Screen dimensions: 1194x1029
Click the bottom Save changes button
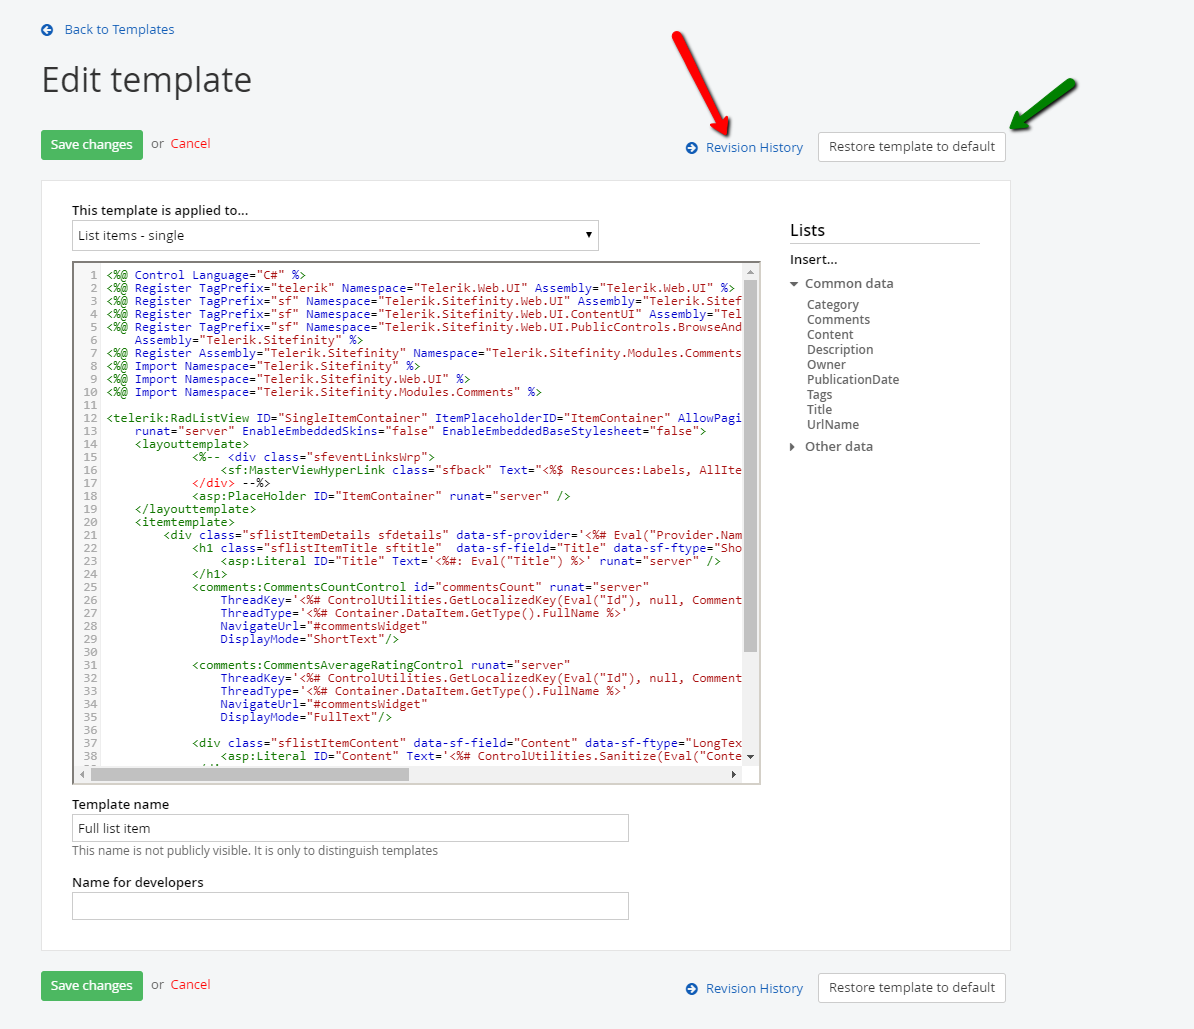[92, 986]
